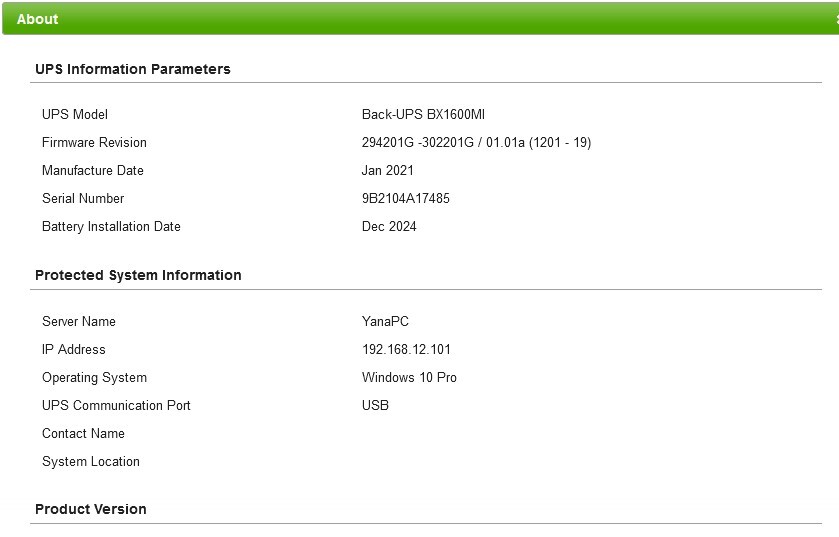Click the UPS Model label
The width and height of the screenshot is (839, 537).
(75, 114)
